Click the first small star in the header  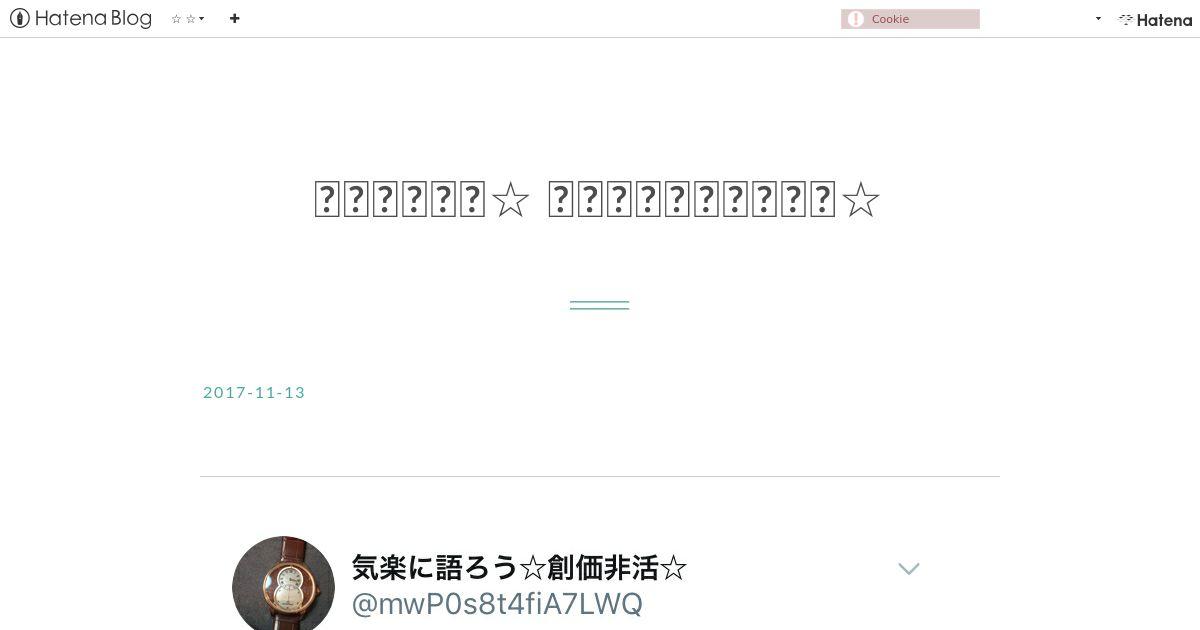click(x=176, y=19)
